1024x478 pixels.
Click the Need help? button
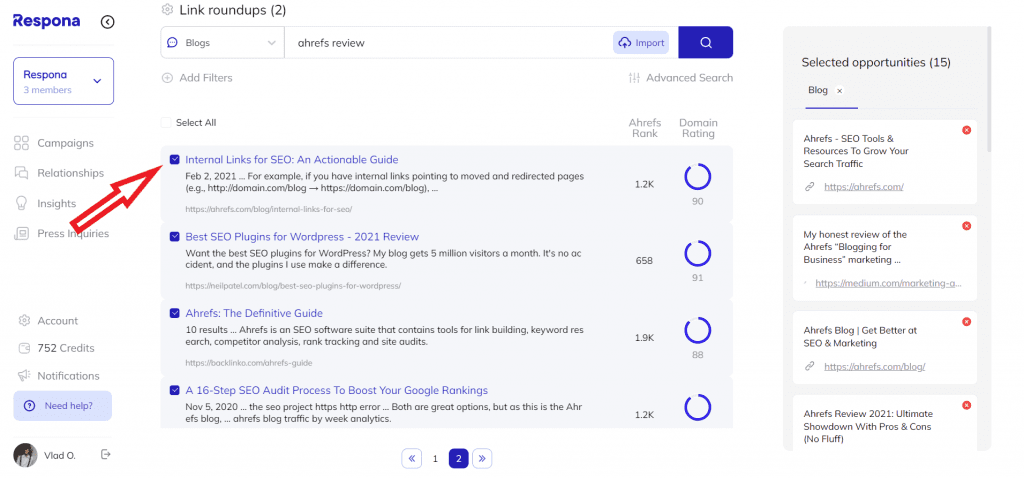pos(63,406)
